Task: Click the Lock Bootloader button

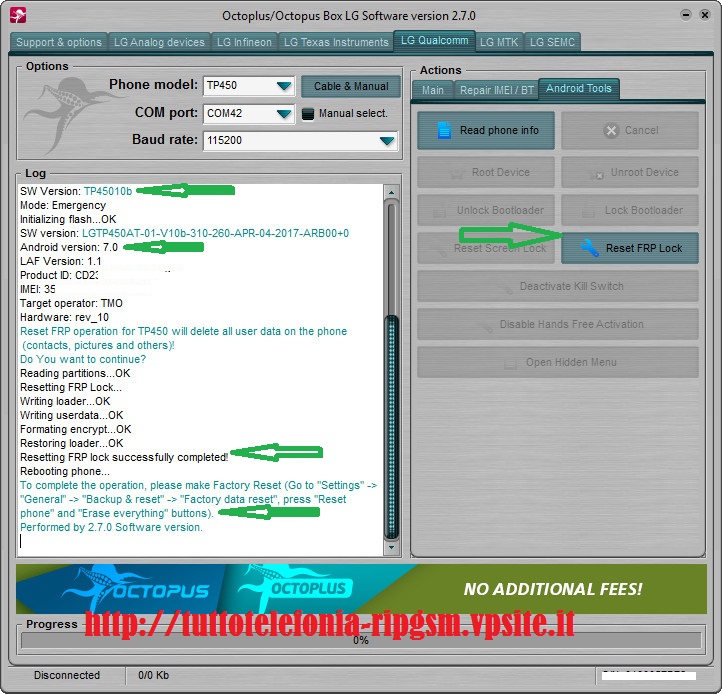Action: [x=630, y=210]
